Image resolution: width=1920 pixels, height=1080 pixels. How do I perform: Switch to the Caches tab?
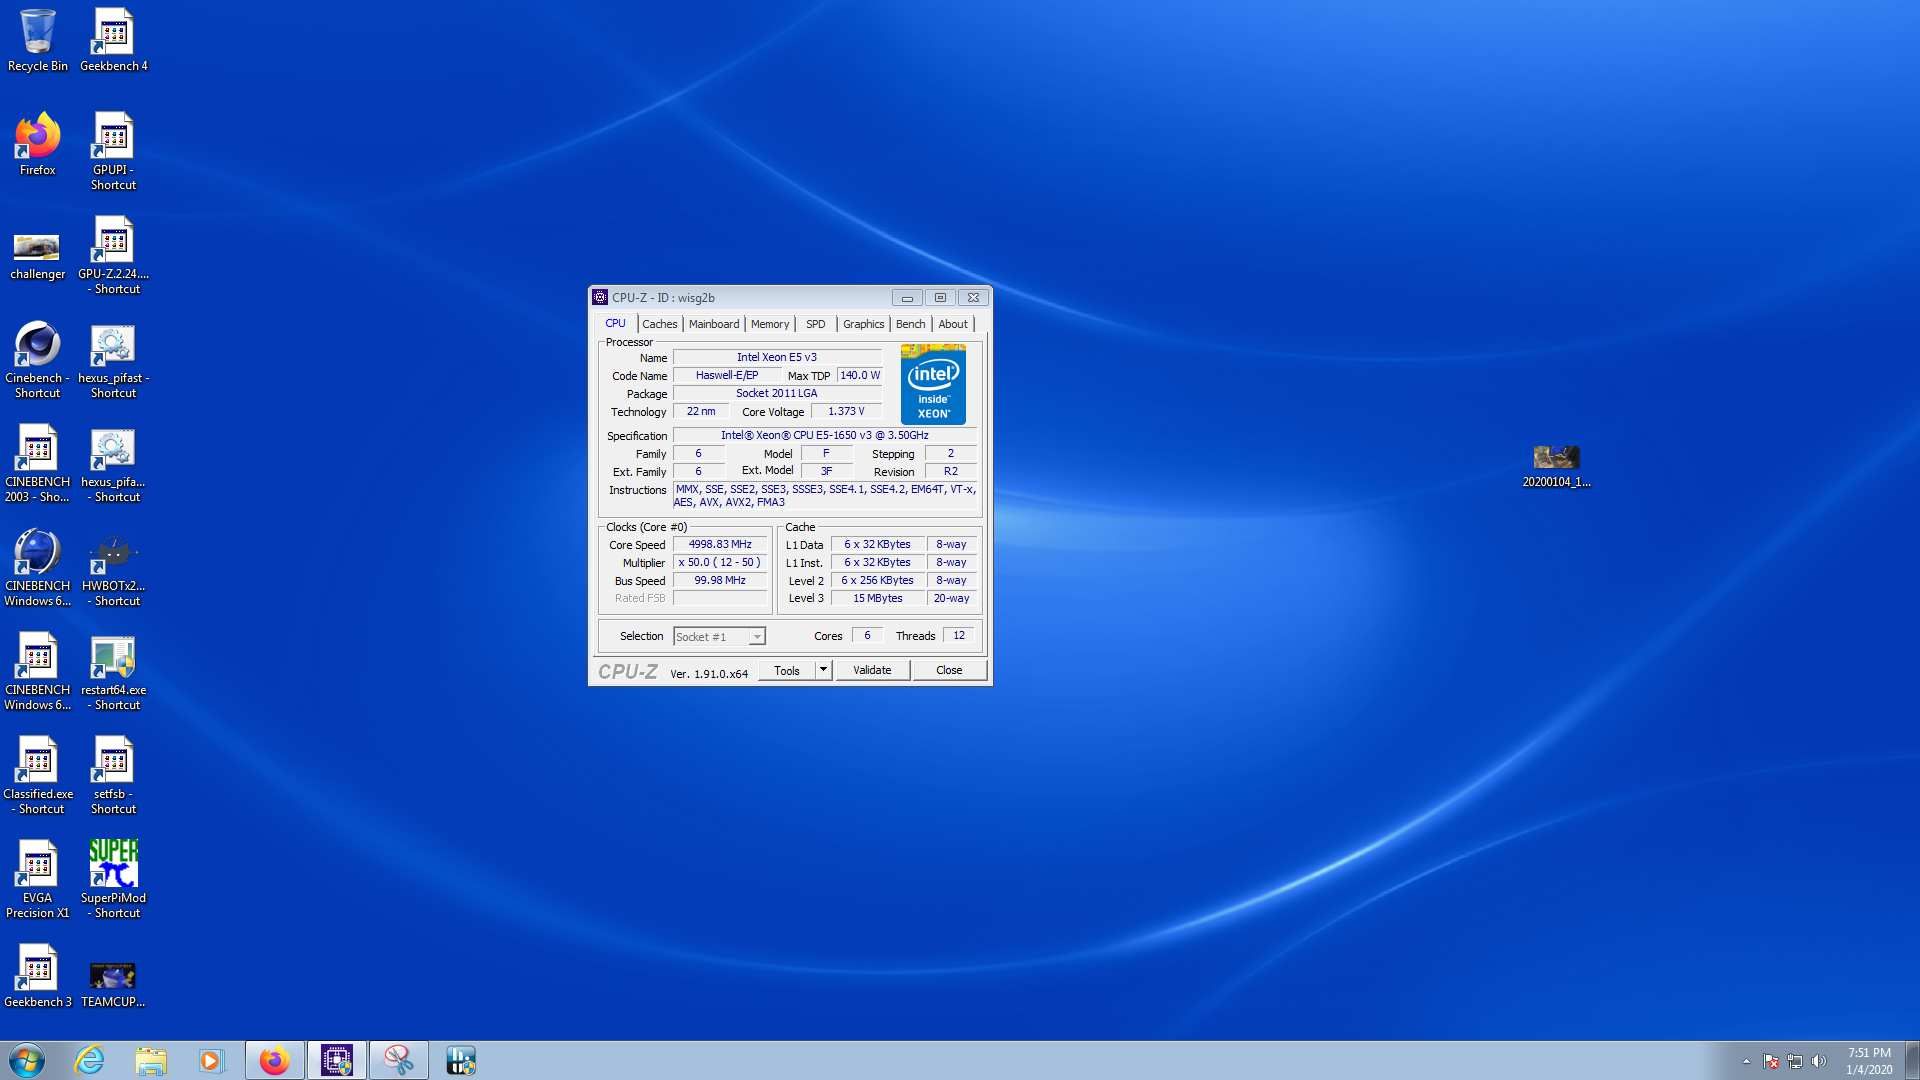coord(659,324)
